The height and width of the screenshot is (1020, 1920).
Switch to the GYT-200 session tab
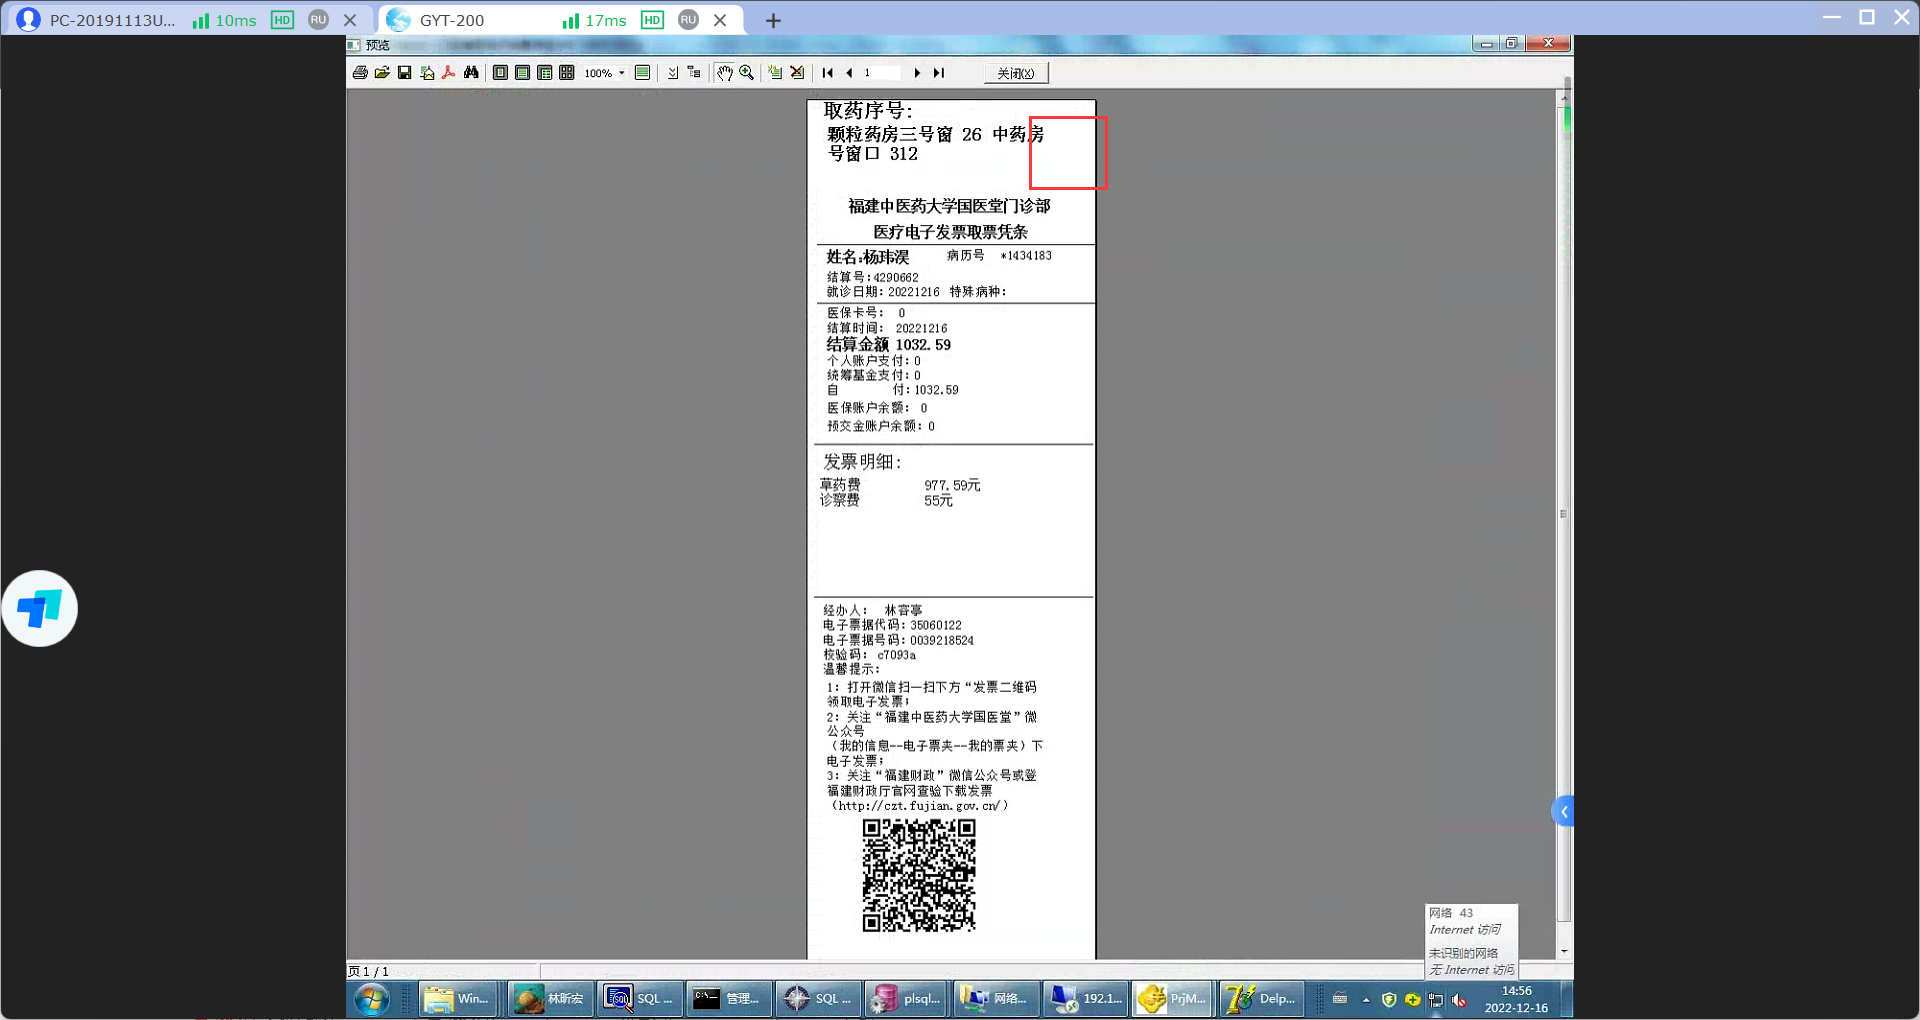452,20
